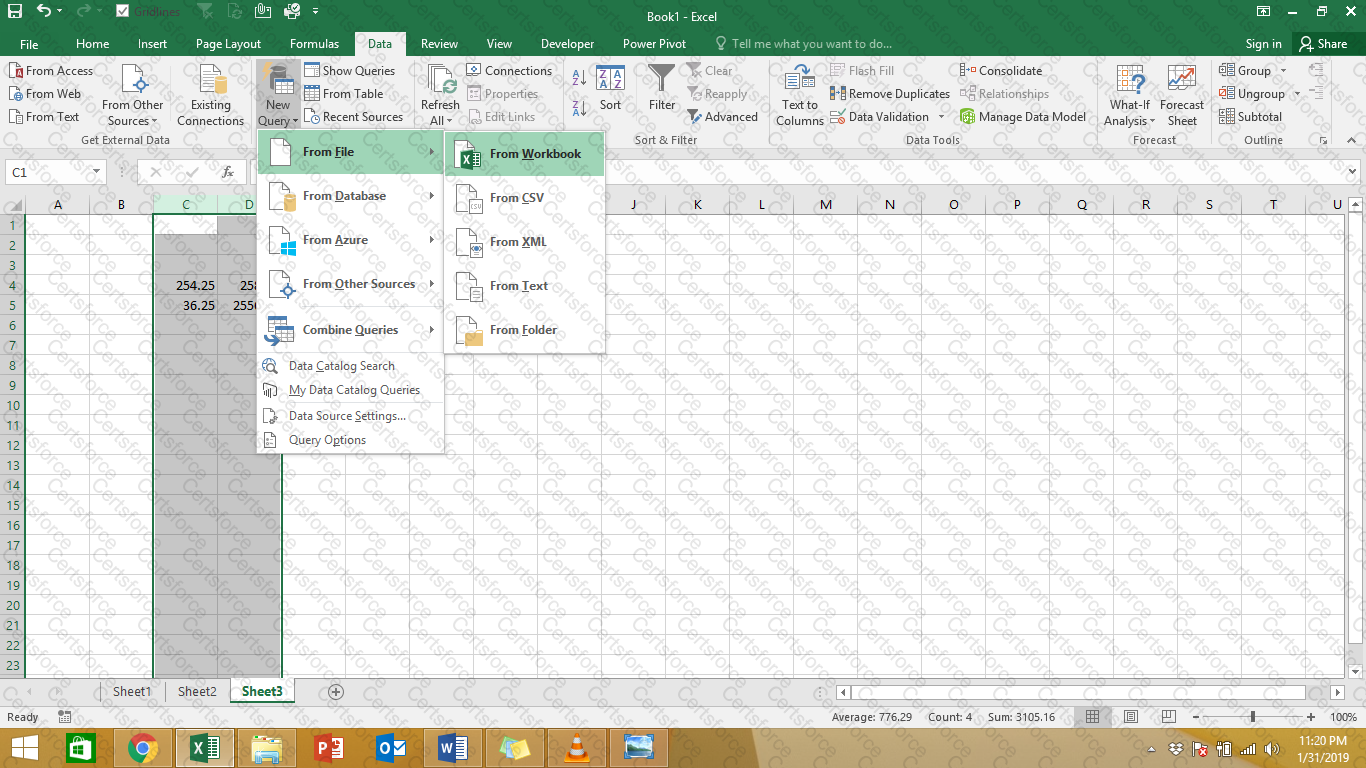
Task: Switch to the Page Layout view in the status bar
Action: point(1130,717)
